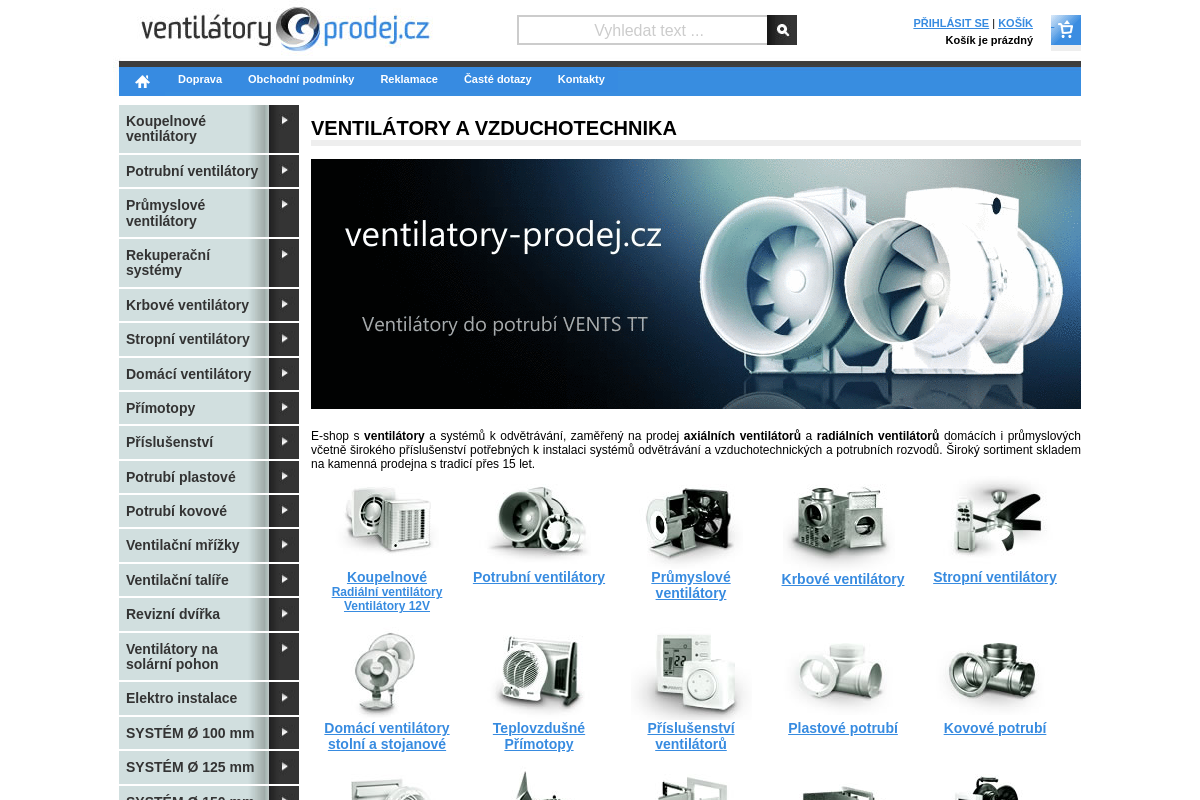This screenshot has width=1200, height=800.
Task: Click the shopping cart icon
Action: coord(1065,30)
